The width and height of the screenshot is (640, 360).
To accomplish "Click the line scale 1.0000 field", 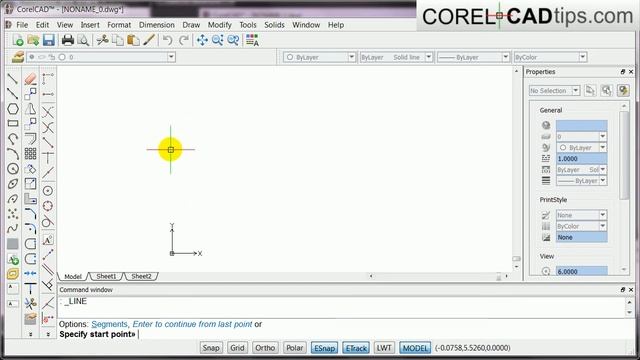I will pyautogui.click(x=582, y=158).
